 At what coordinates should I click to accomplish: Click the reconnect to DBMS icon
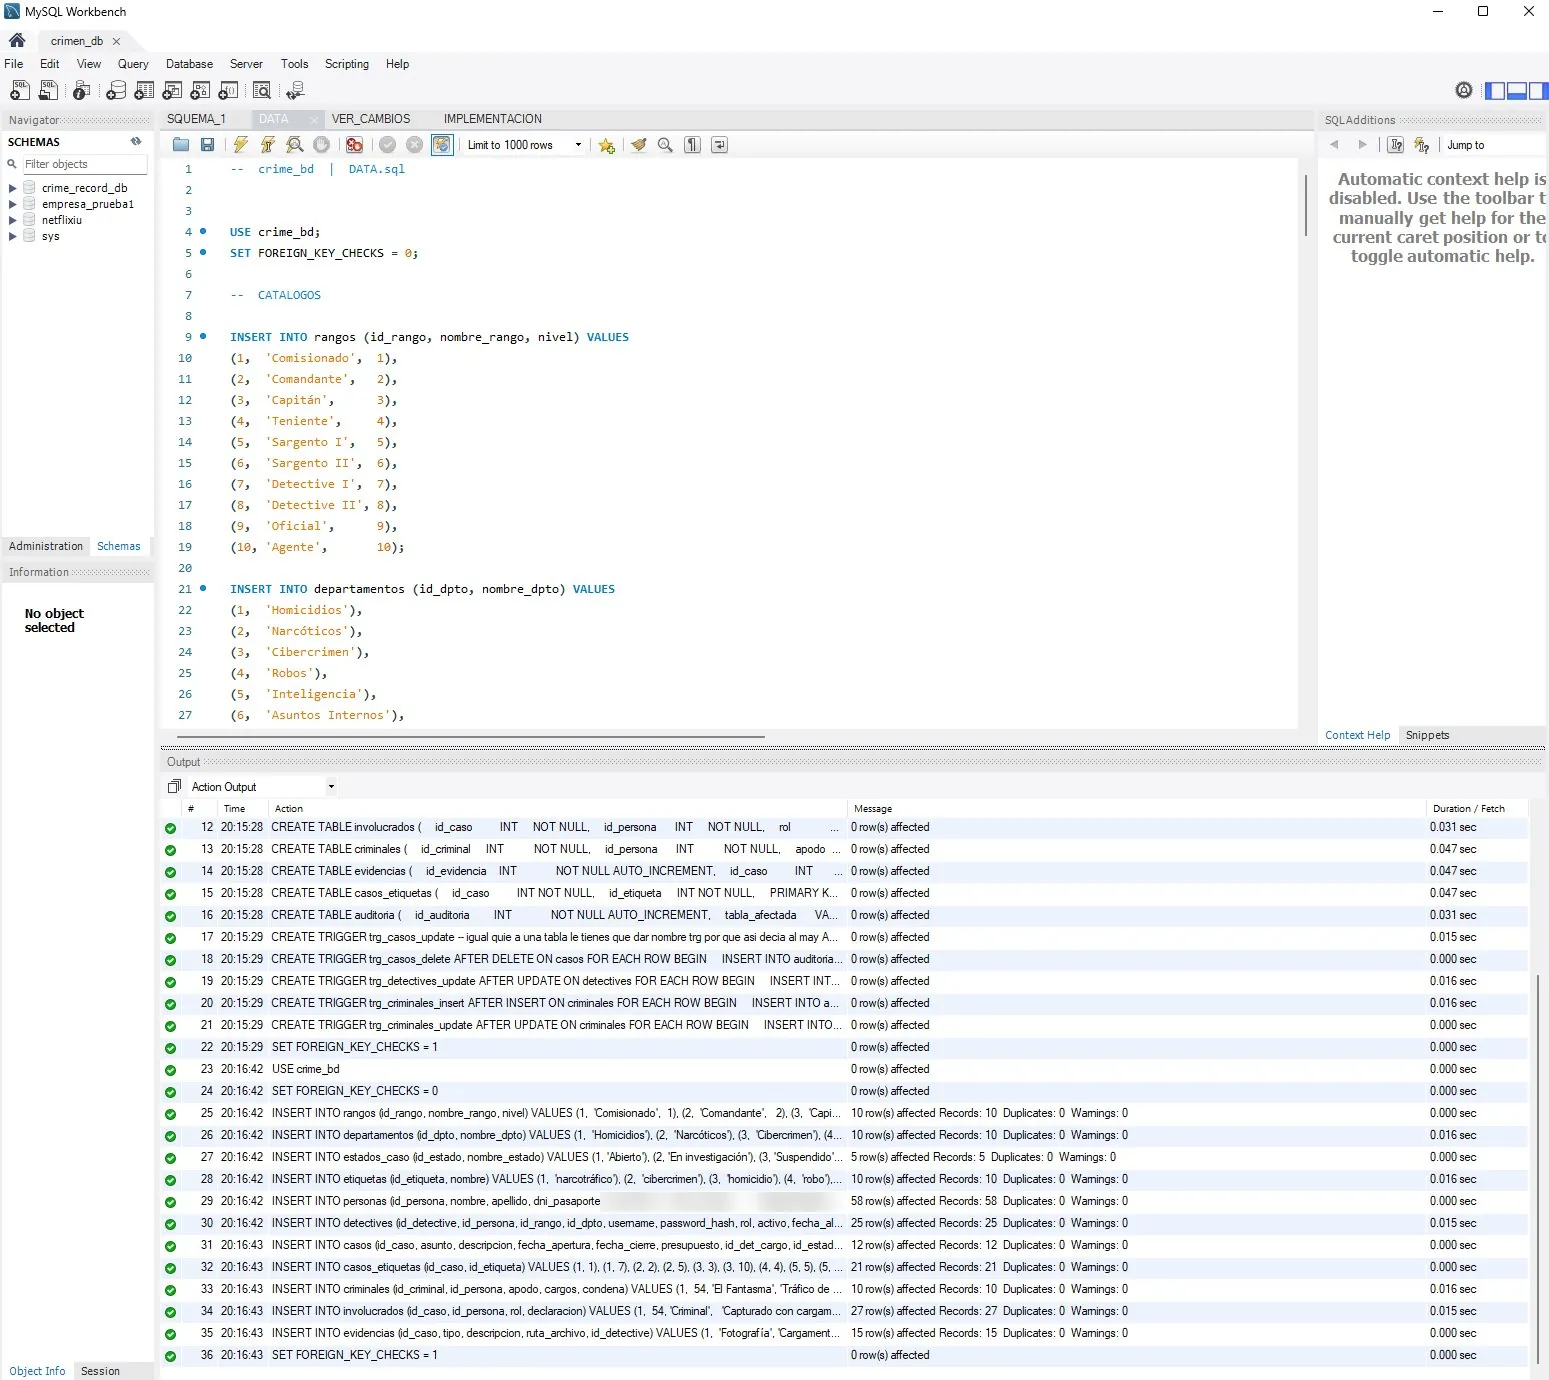pos(295,91)
